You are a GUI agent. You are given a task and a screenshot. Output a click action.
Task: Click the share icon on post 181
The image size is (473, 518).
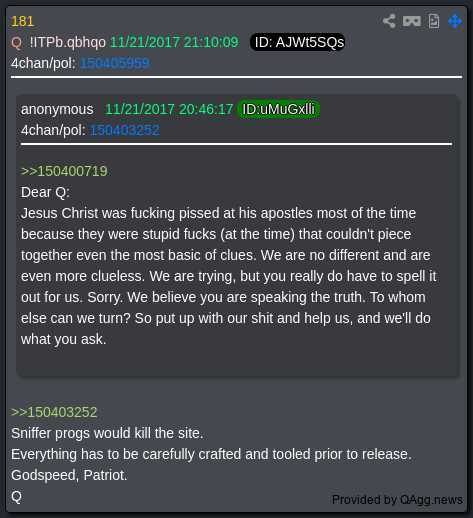tap(389, 21)
